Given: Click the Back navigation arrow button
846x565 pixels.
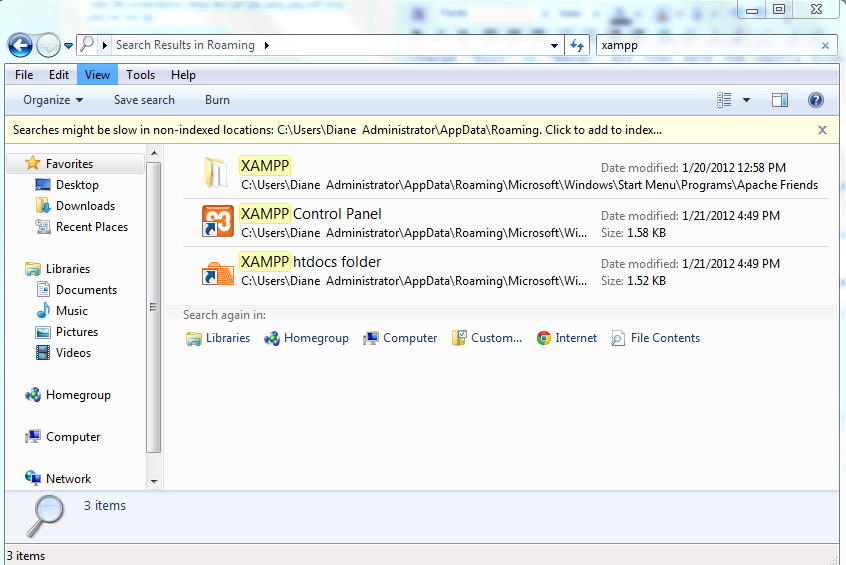Looking at the screenshot, I should pos(20,45).
